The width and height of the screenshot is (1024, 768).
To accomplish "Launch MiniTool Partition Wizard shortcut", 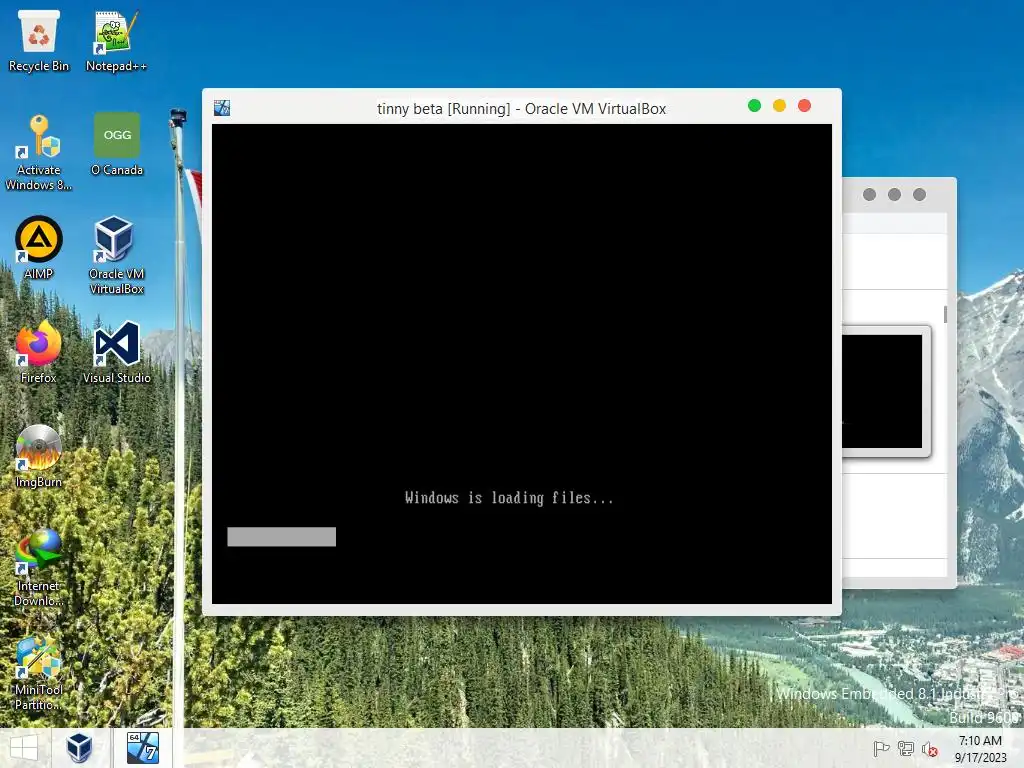I will coord(39,673).
